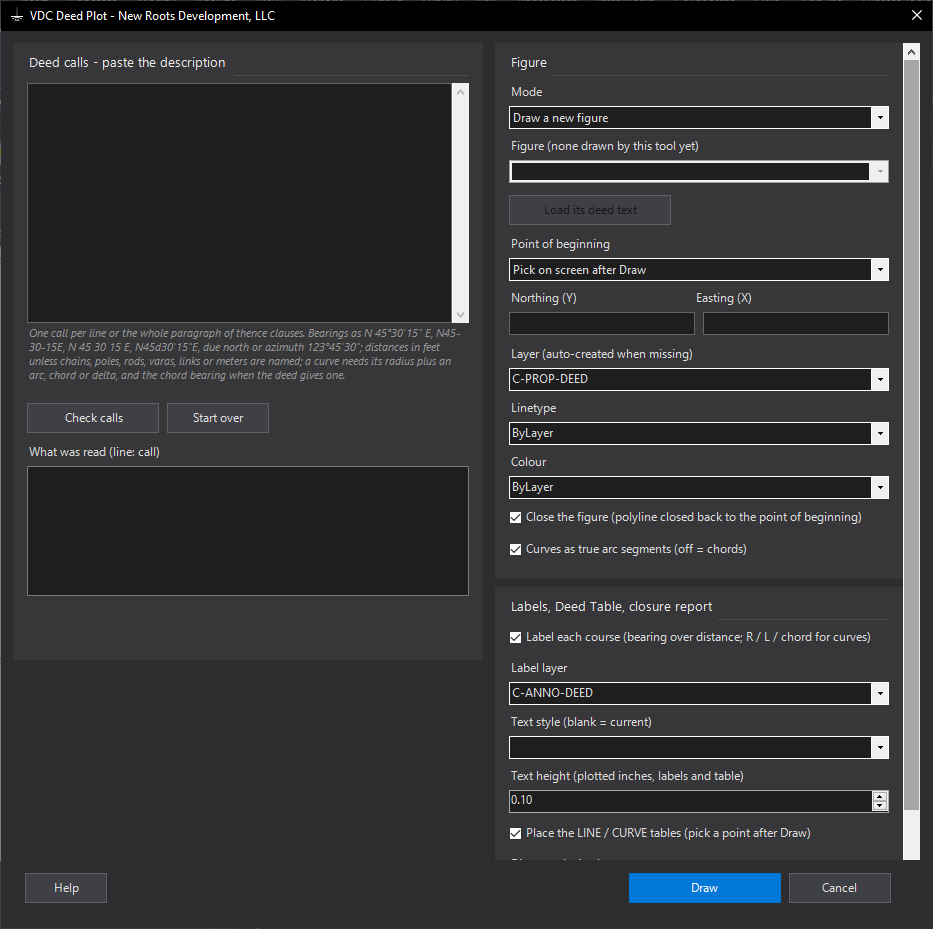This screenshot has width=933, height=929.
Task: Click the VDC Deed Plot title bar icon
Action: coord(17,16)
